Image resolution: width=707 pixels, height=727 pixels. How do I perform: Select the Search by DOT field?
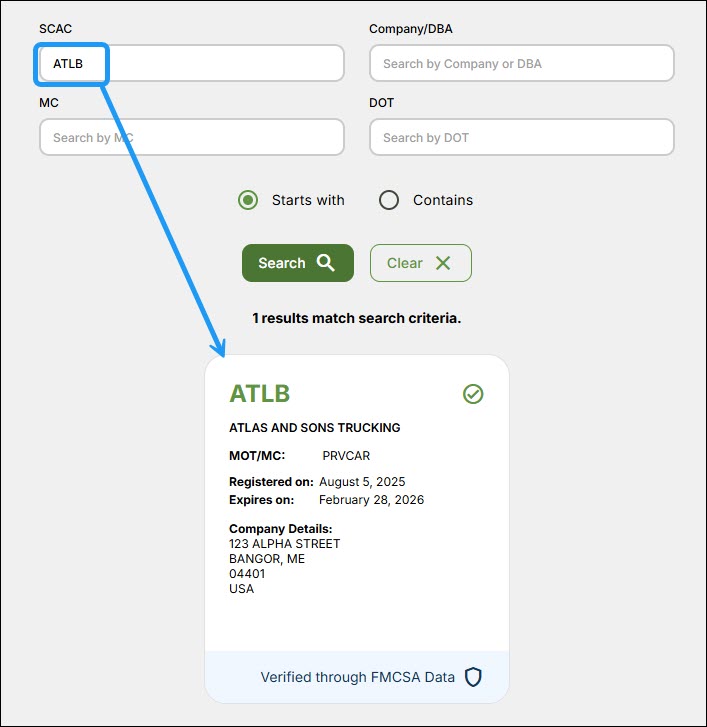(x=521, y=137)
